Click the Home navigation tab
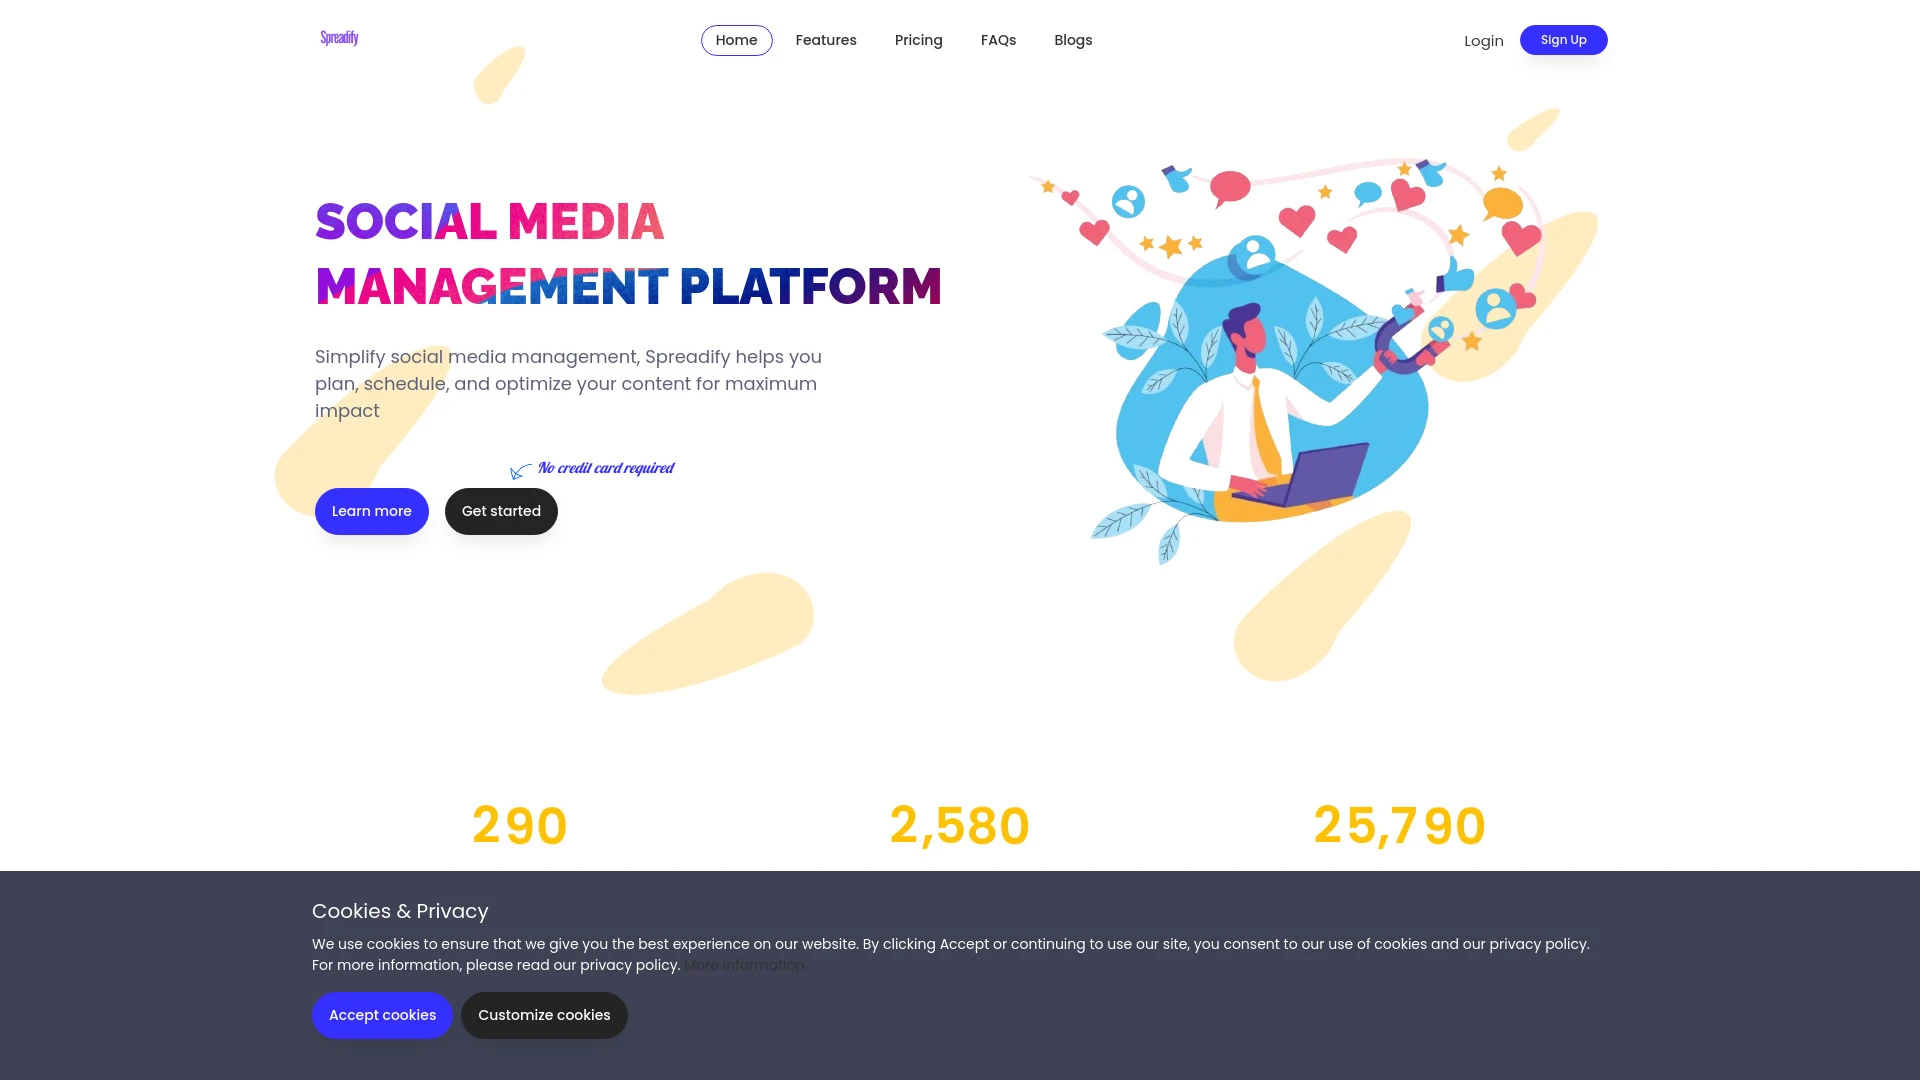 pos(737,40)
